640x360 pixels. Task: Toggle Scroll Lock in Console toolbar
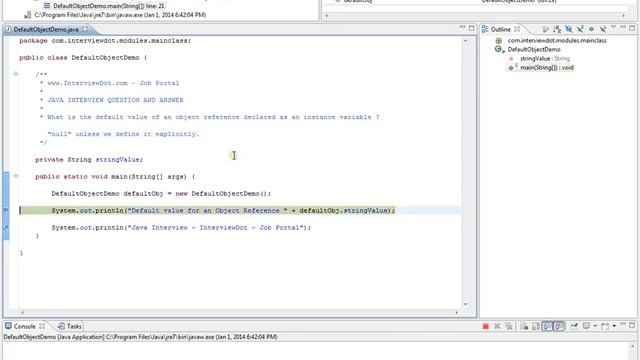tap(536, 326)
